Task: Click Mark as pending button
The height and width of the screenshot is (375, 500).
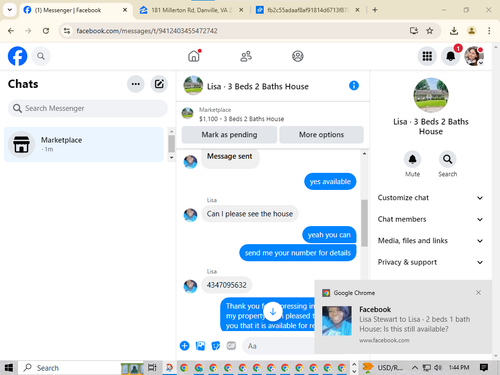Action: [229, 135]
